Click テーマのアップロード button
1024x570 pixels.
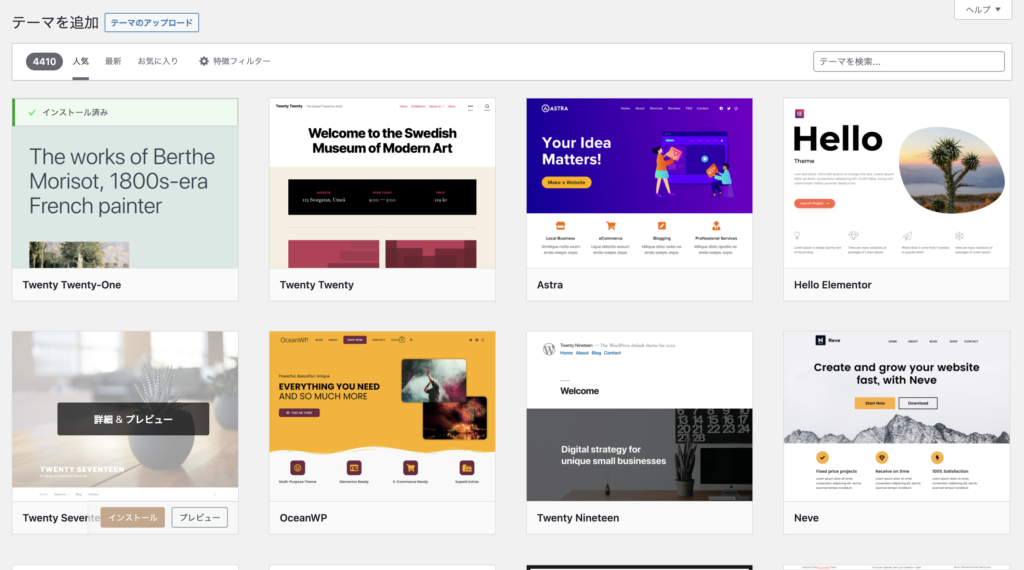click(152, 23)
